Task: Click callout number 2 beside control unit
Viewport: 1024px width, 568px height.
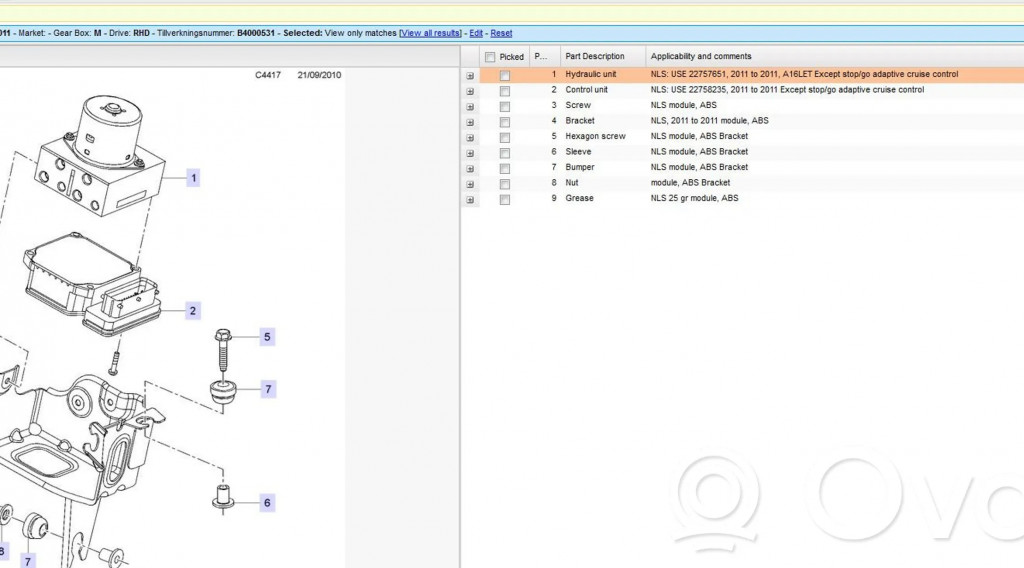Action: point(193,311)
